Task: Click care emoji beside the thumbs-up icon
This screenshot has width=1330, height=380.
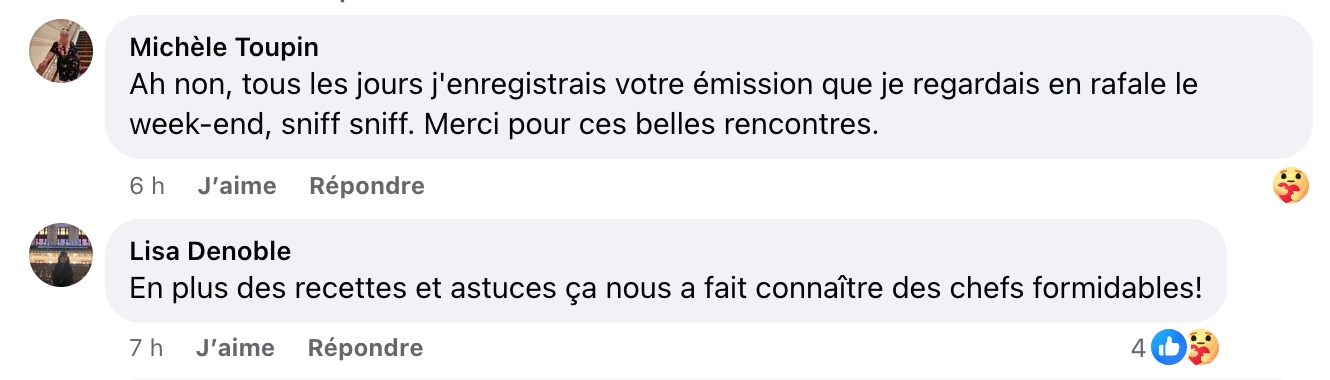Action: click(x=1201, y=348)
